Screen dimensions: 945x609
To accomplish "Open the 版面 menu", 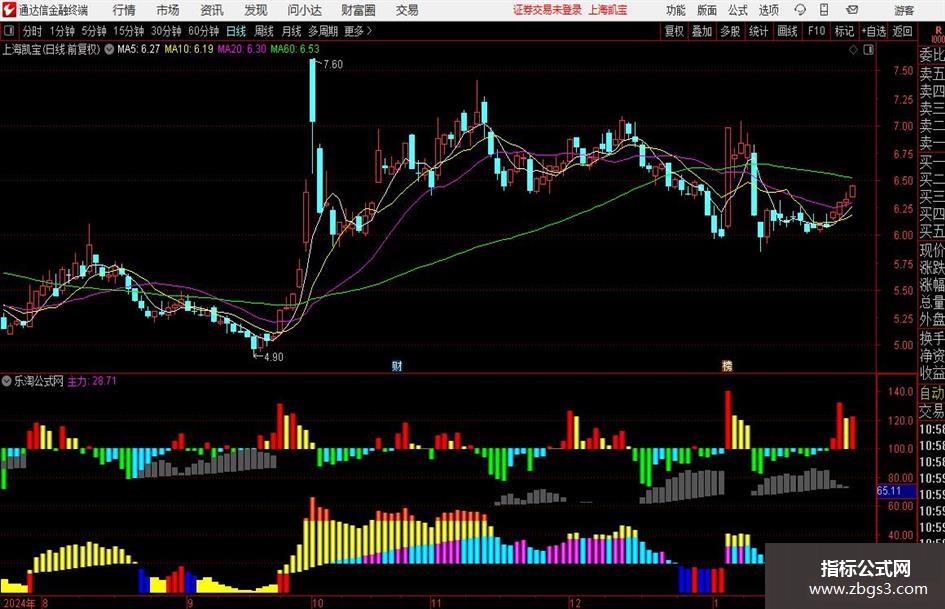I will point(707,10).
